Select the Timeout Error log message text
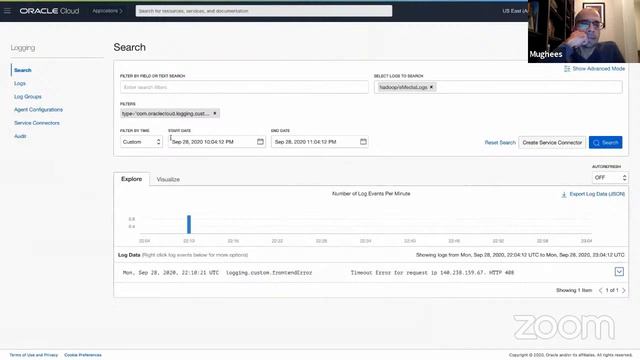This screenshot has width=640, height=360. tap(432, 273)
